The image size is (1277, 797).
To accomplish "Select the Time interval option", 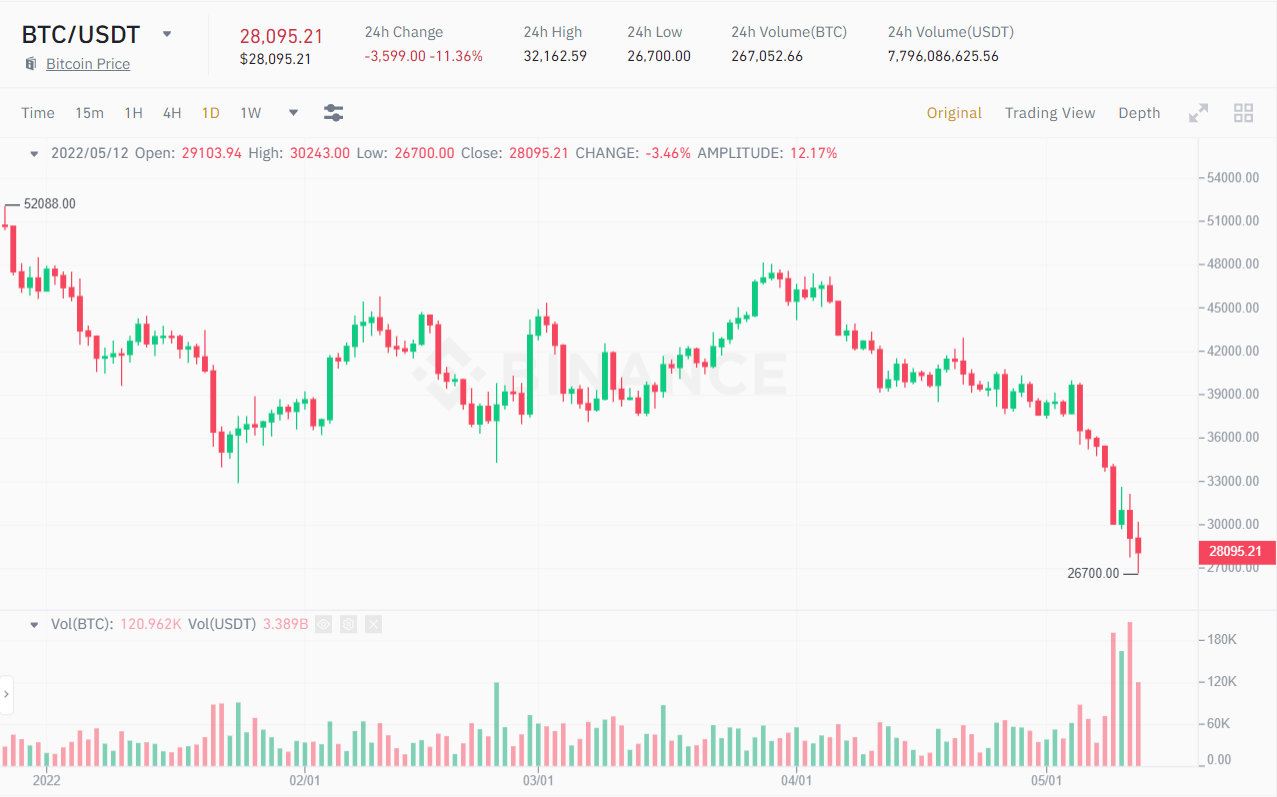I will [x=38, y=113].
